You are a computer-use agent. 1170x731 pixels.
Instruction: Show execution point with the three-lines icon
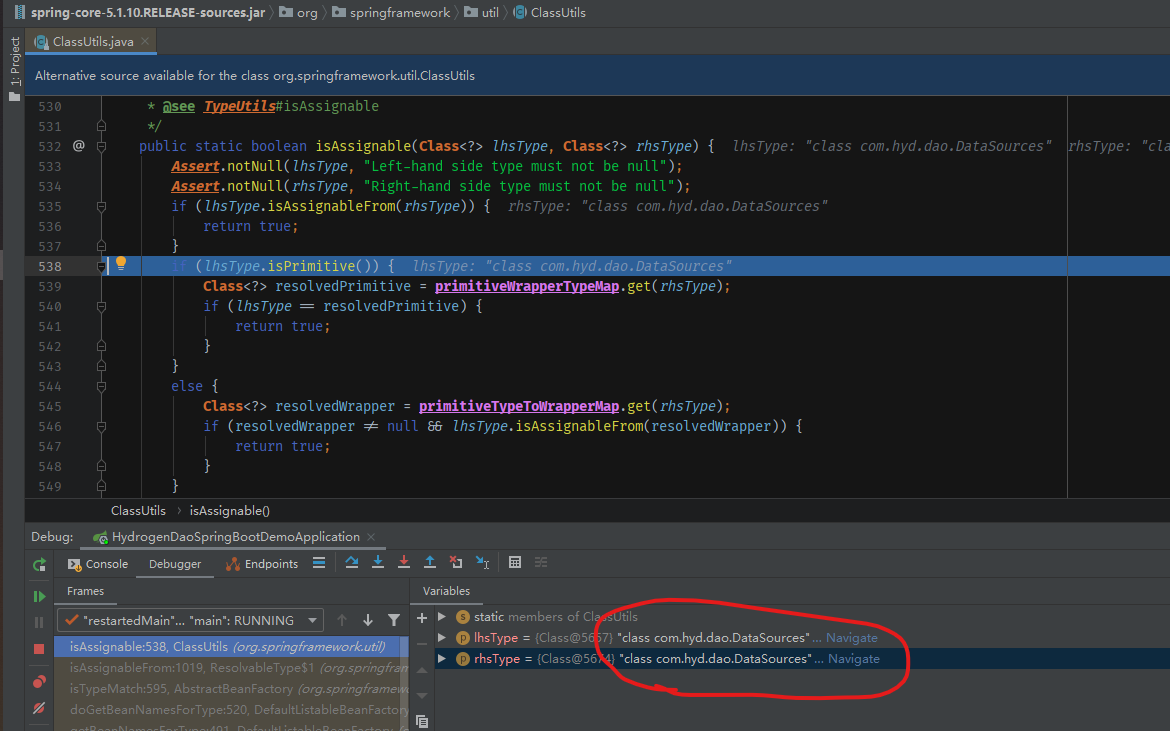pyautogui.click(x=319, y=563)
